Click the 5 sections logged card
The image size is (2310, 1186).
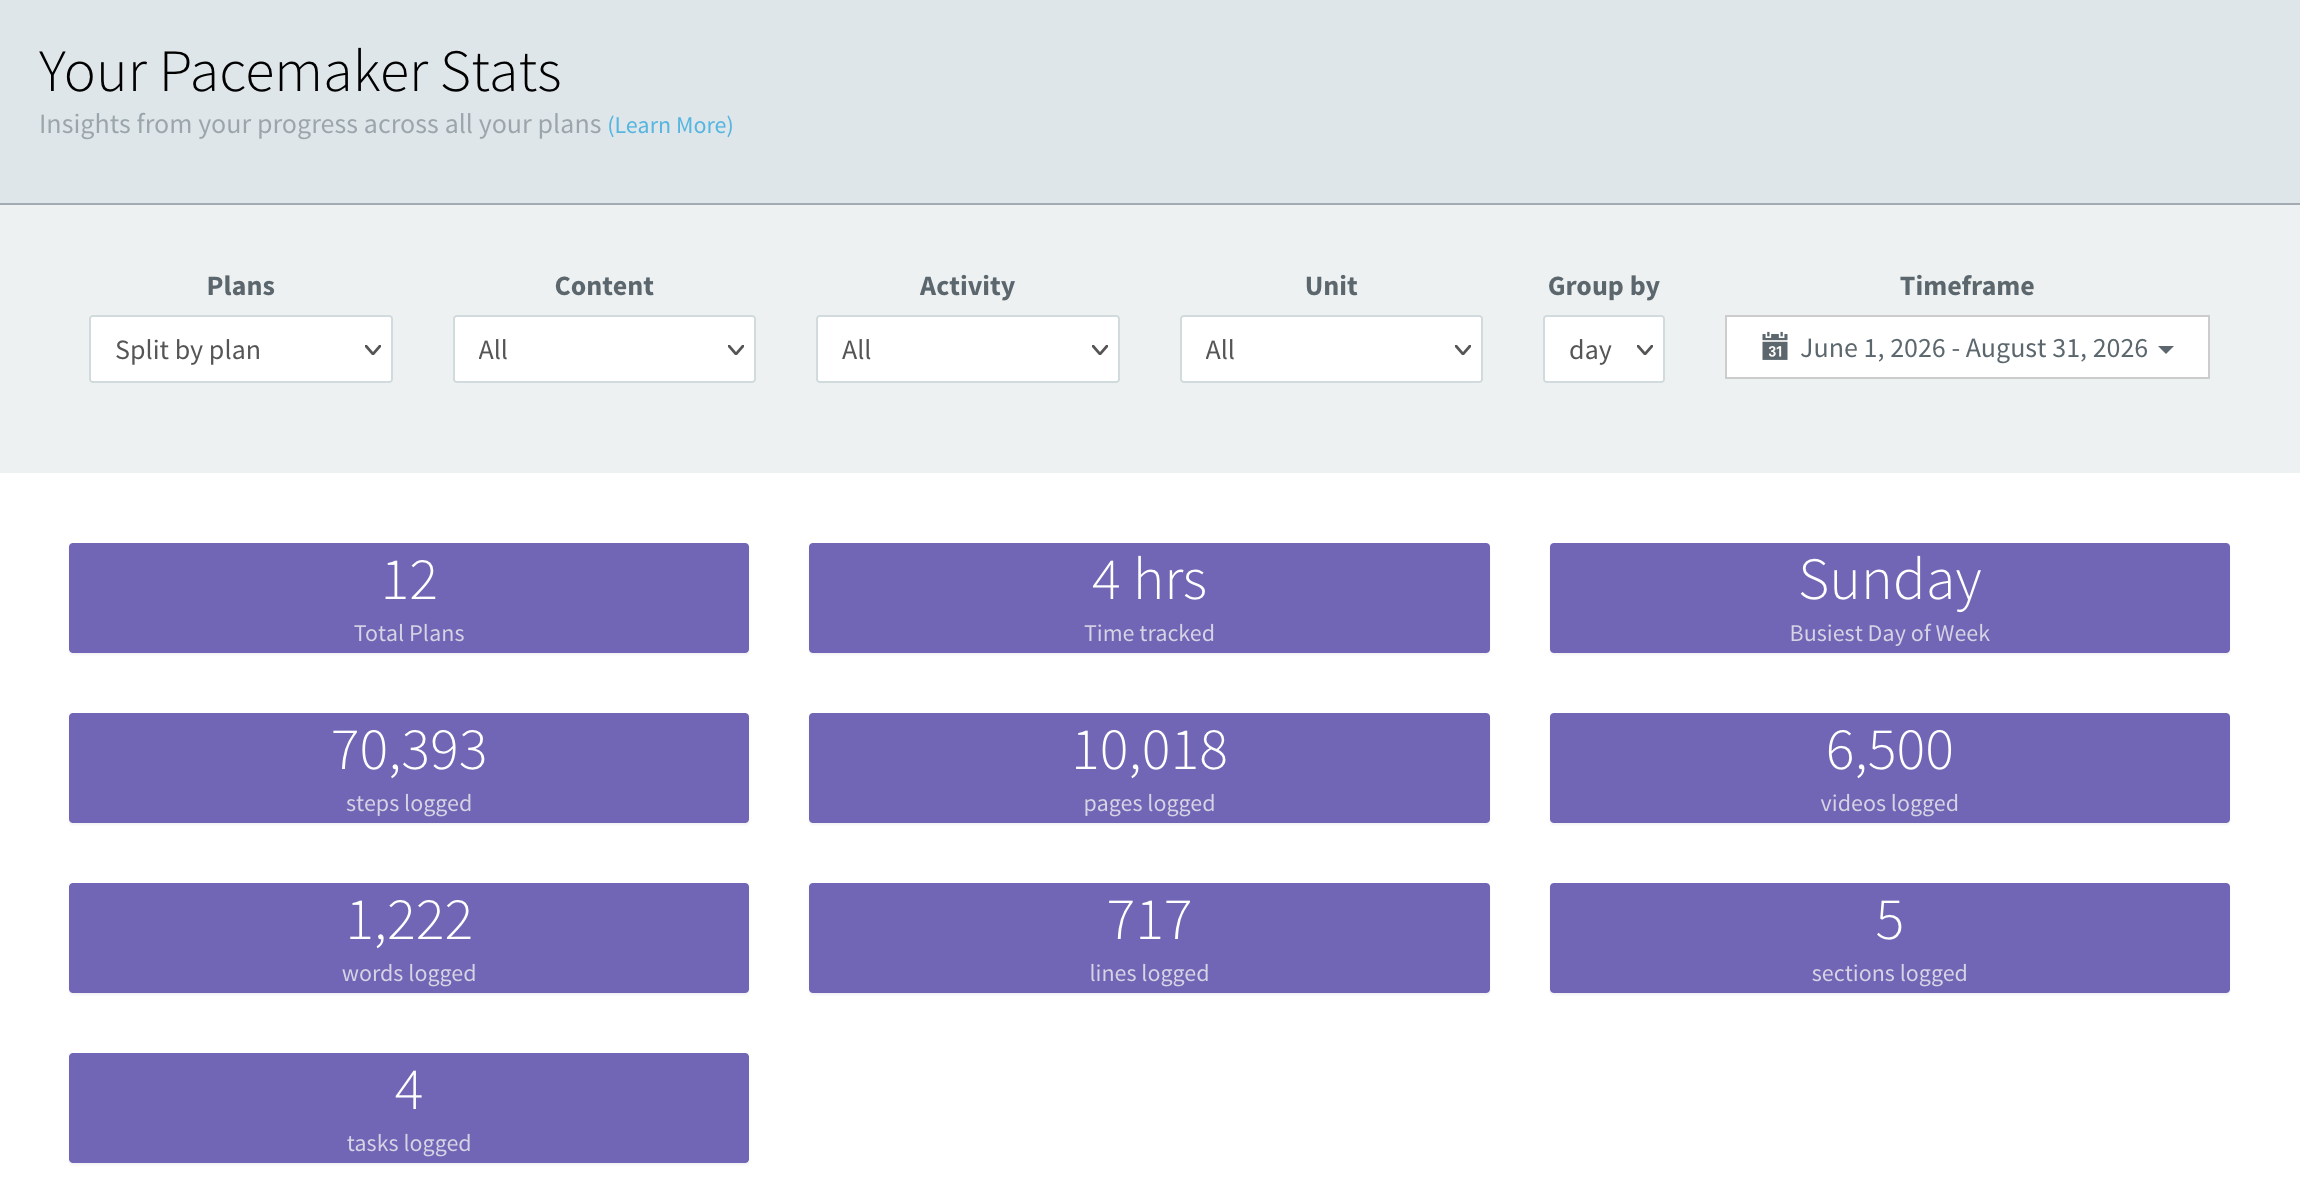pos(1890,938)
